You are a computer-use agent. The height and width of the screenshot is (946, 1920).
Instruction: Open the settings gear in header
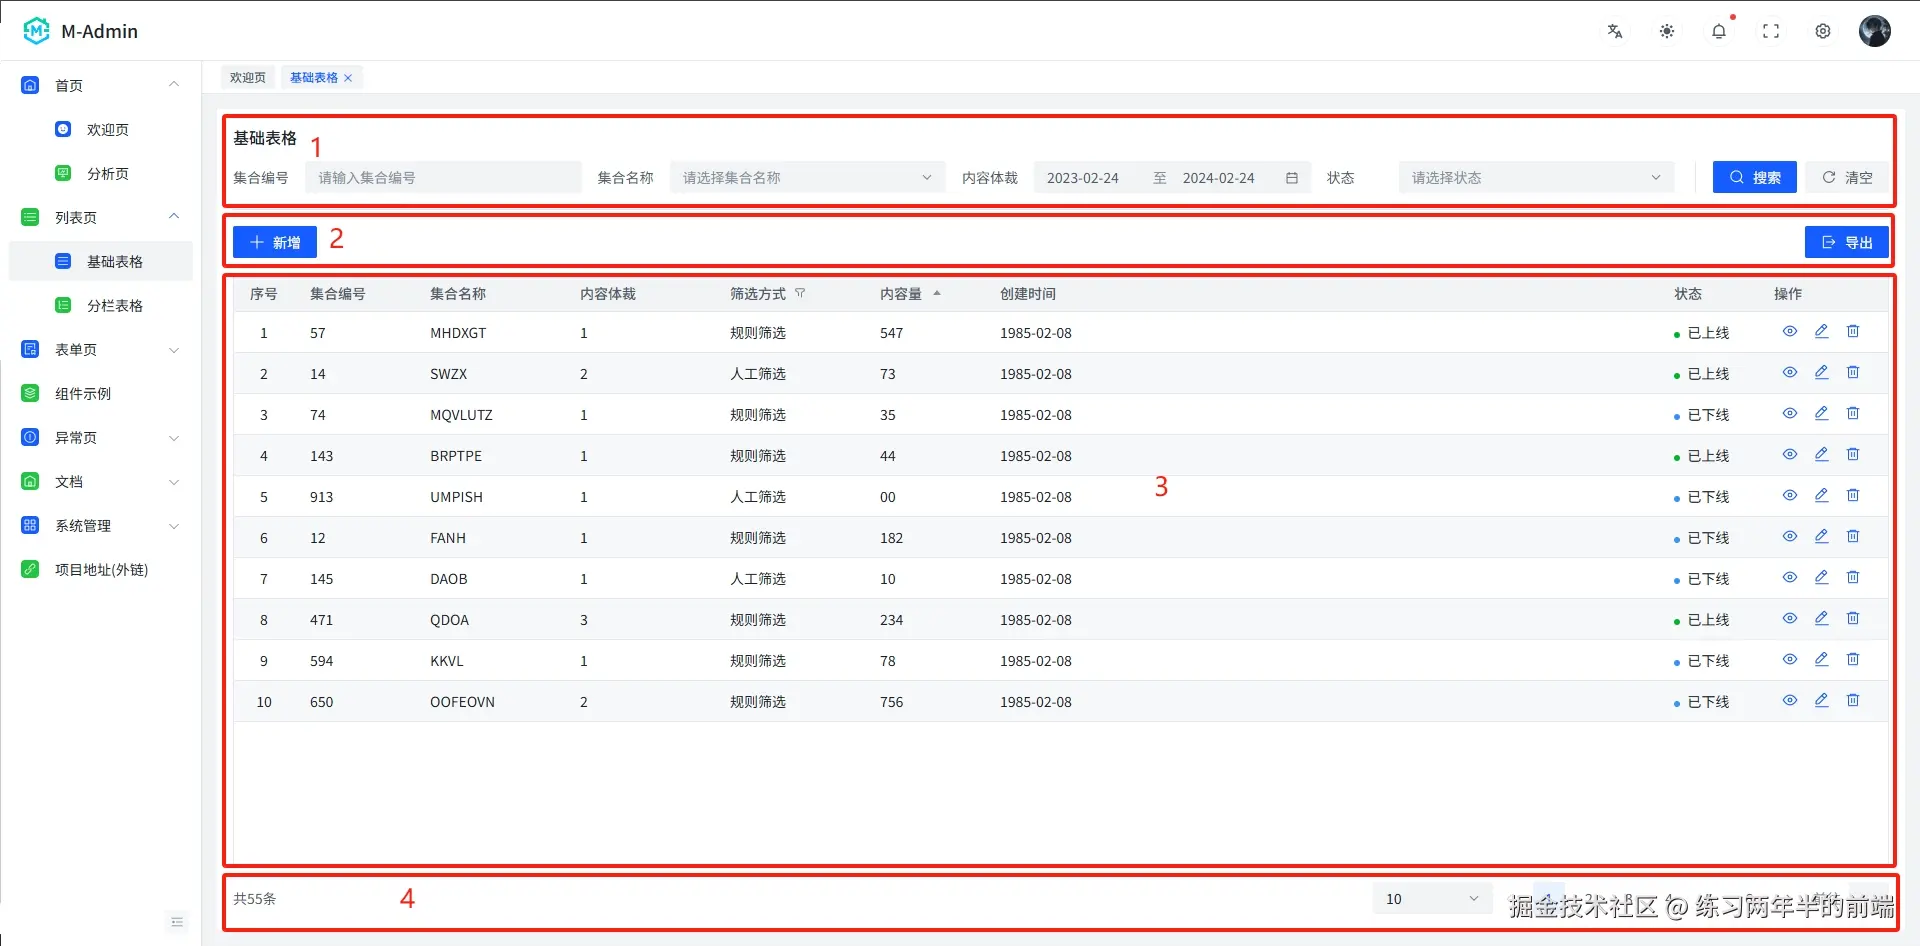(1823, 31)
